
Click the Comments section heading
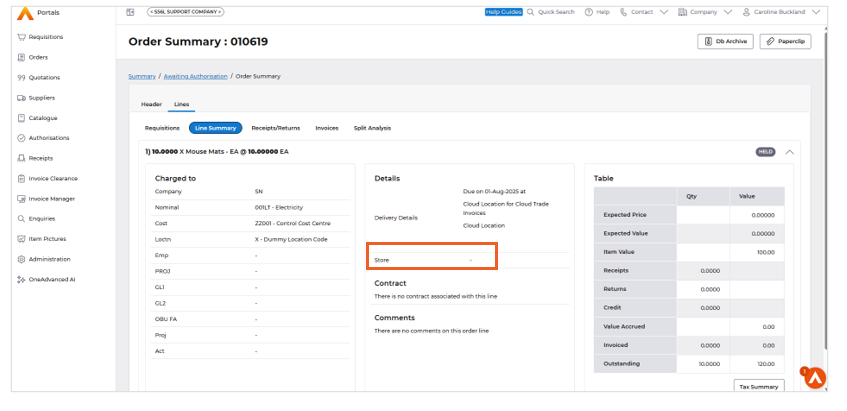[395, 318]
